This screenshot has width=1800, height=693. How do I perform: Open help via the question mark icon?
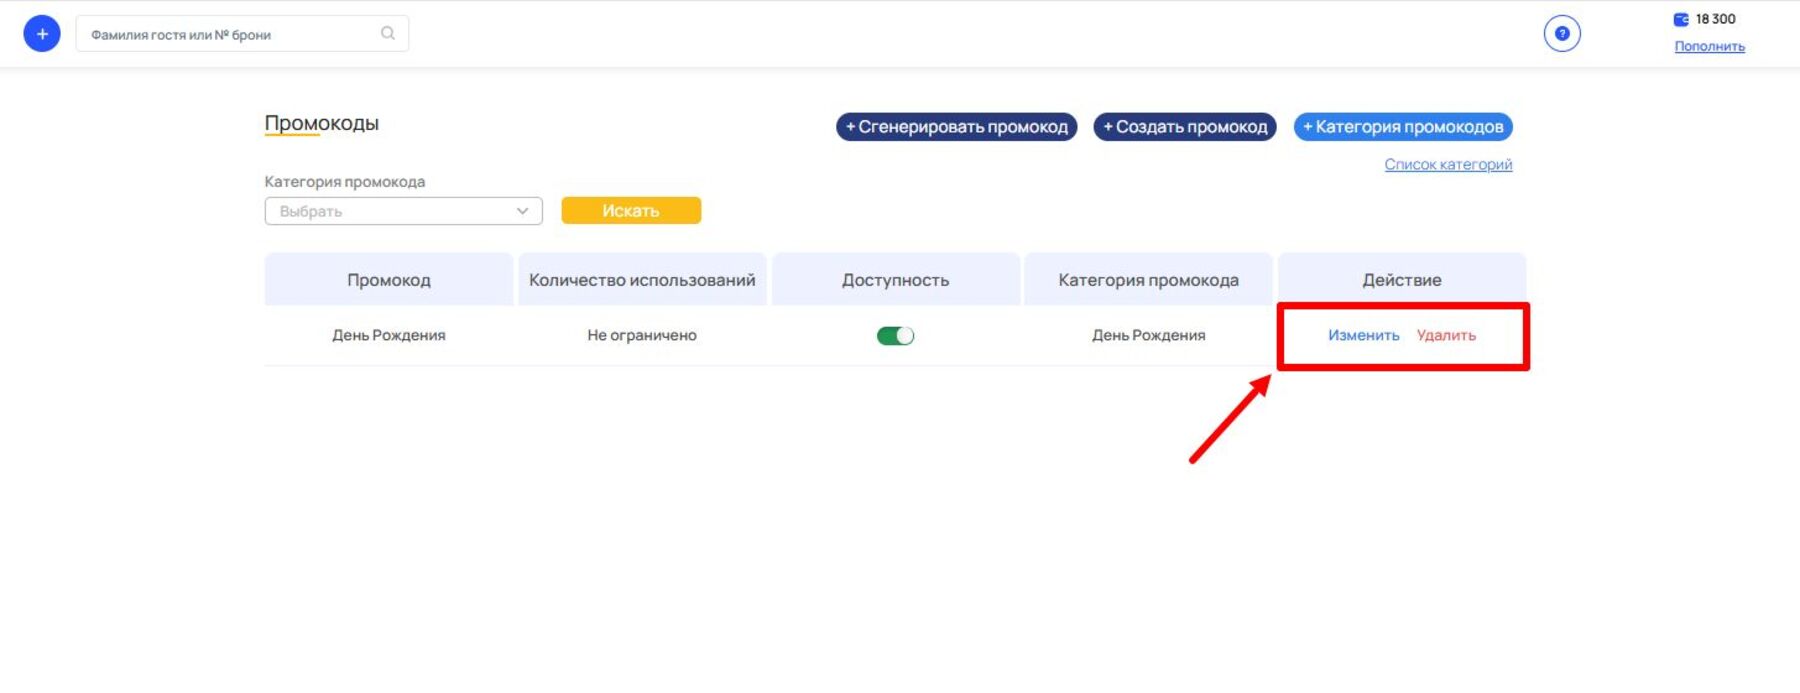[1561, 34]
